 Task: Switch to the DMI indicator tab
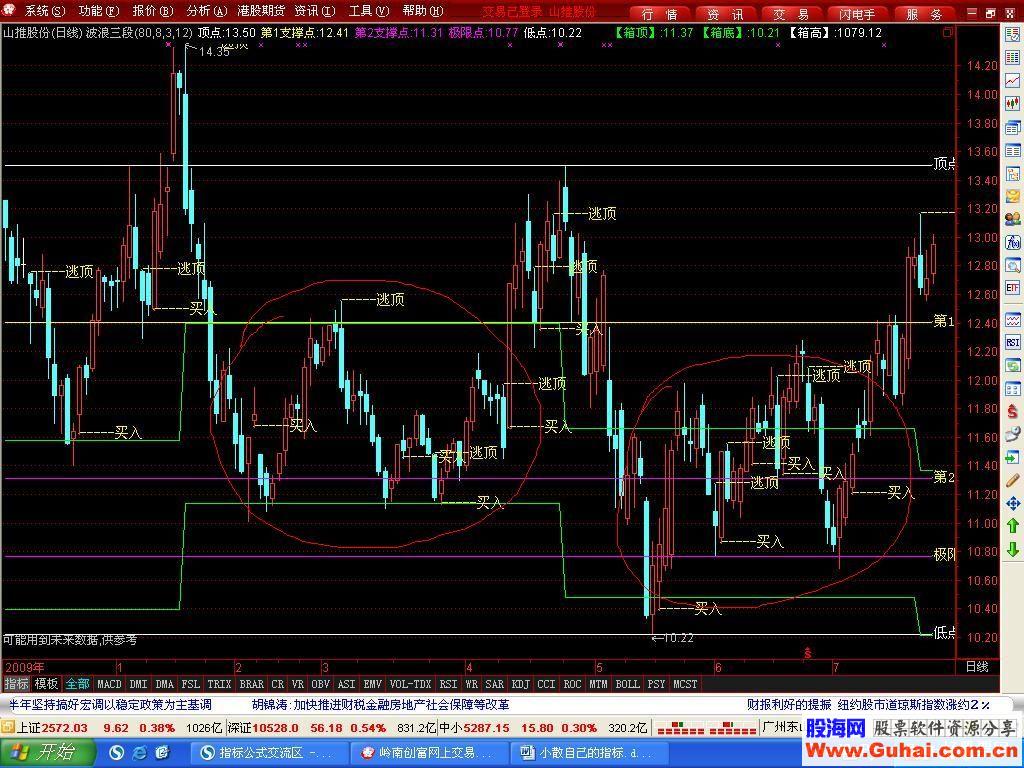pos(138,684)
